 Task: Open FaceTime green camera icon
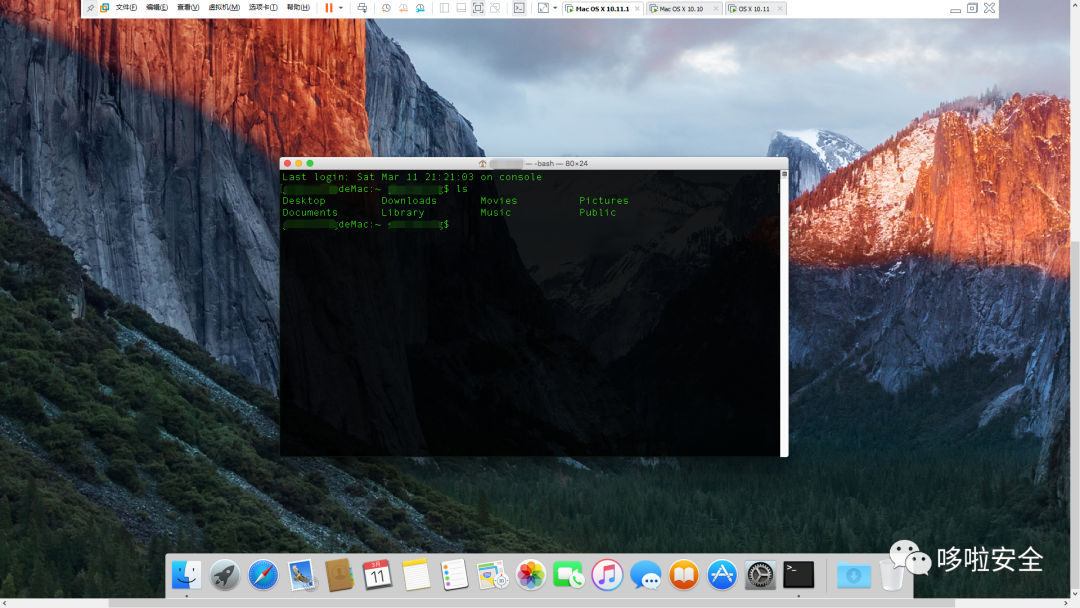(x=569, y=575)
